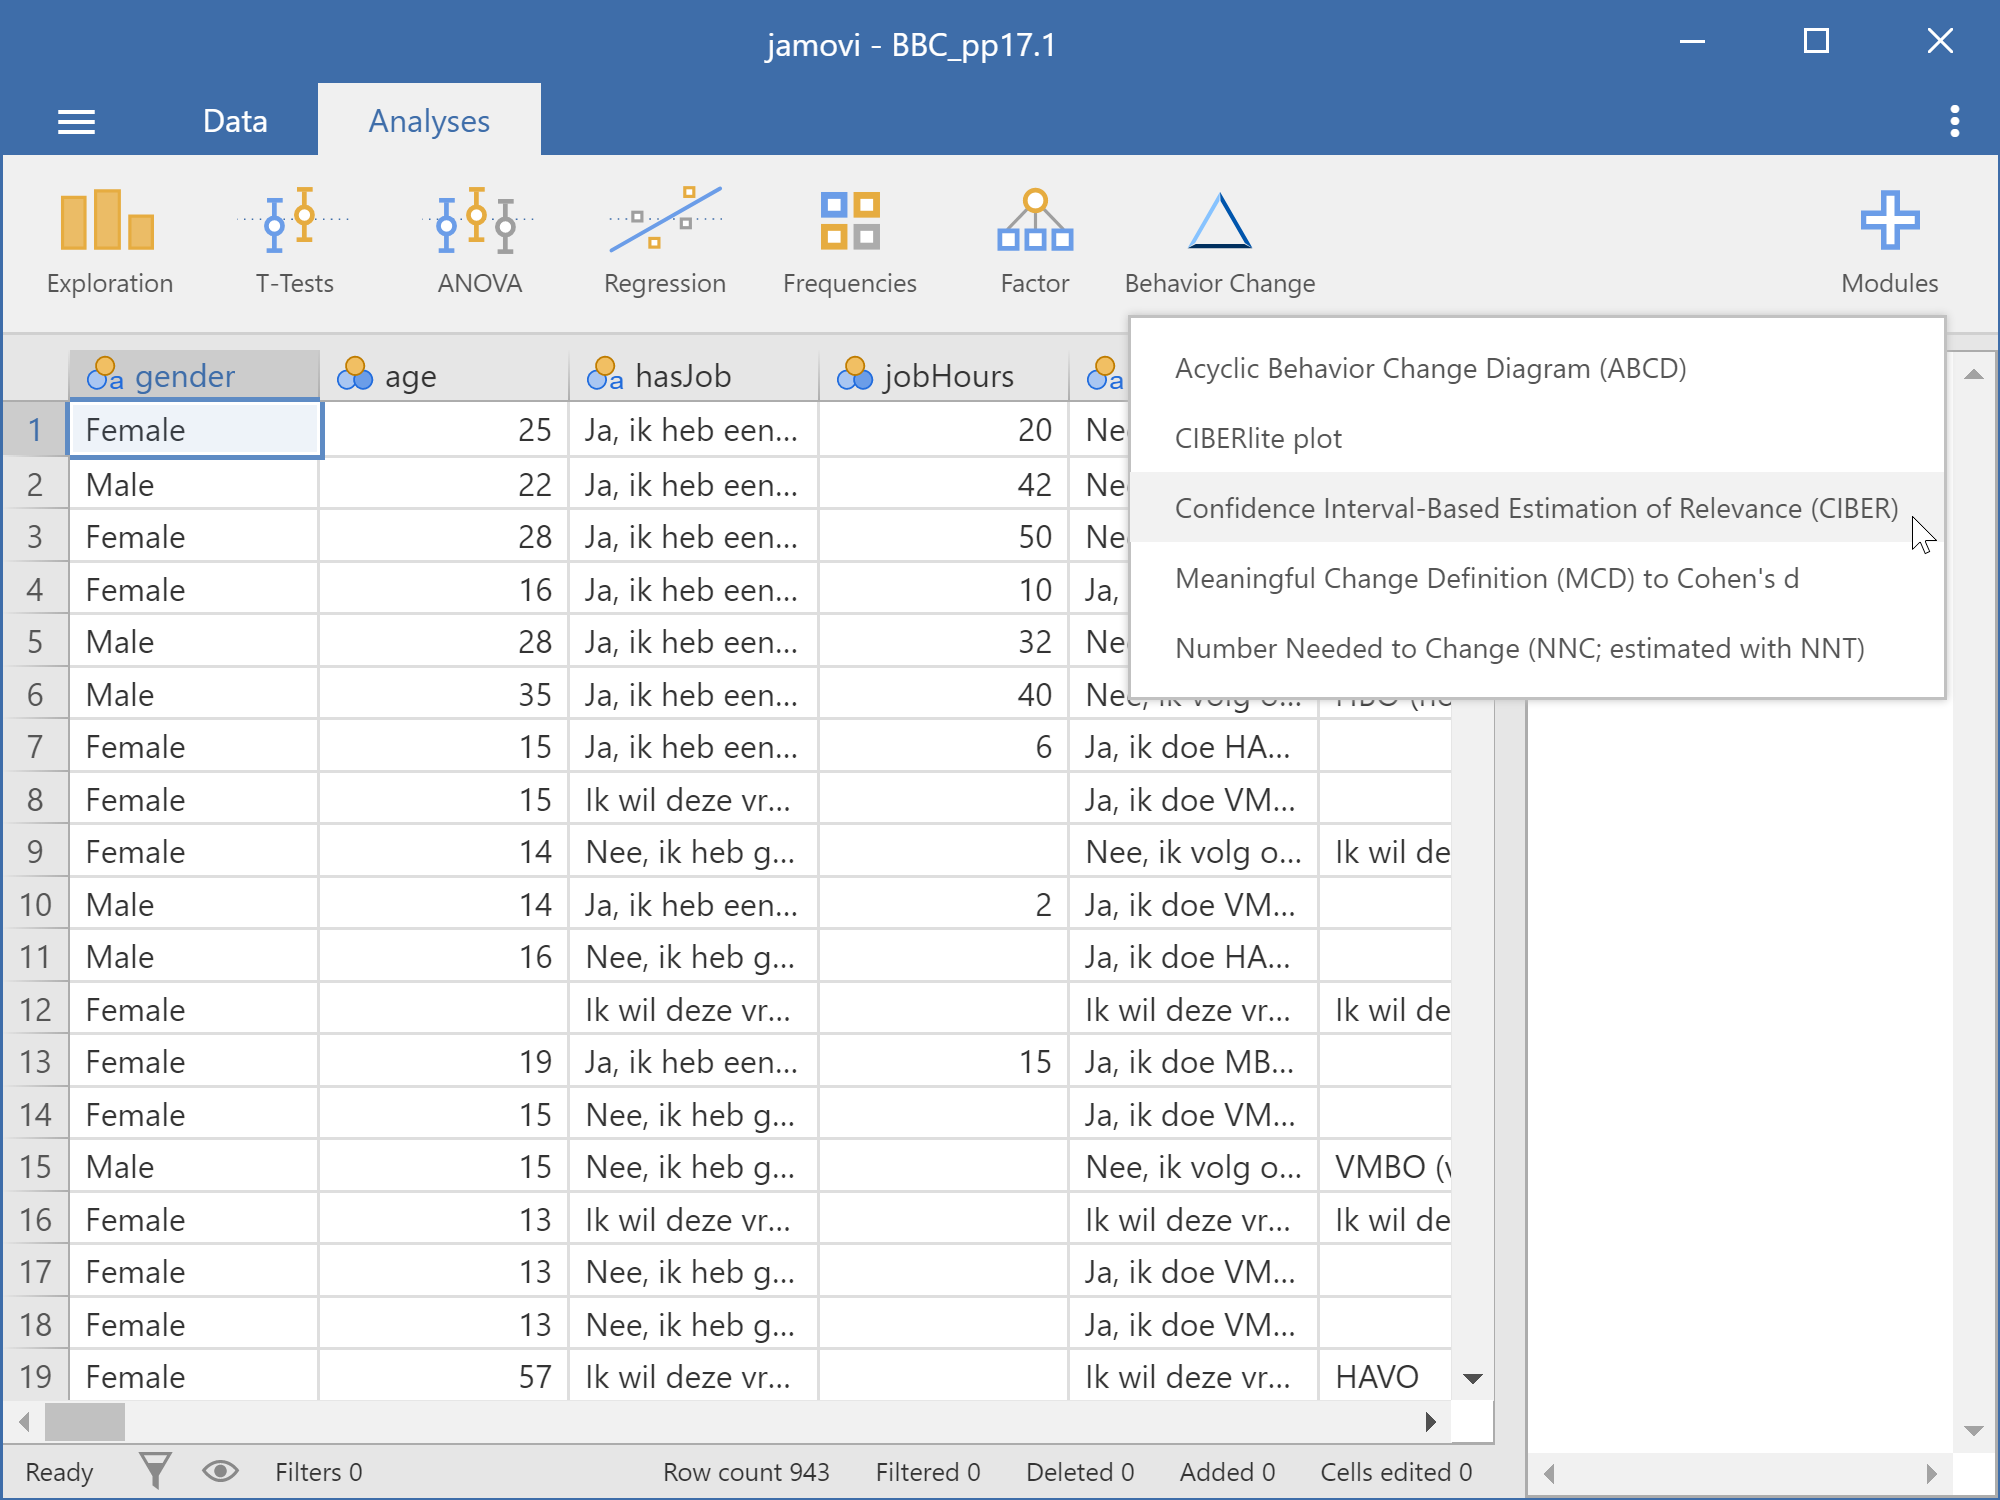Click 'Filters 0' in status bar
Image resolution: width=2000 pixels, height=1500 pixels.
point(318,1472)
